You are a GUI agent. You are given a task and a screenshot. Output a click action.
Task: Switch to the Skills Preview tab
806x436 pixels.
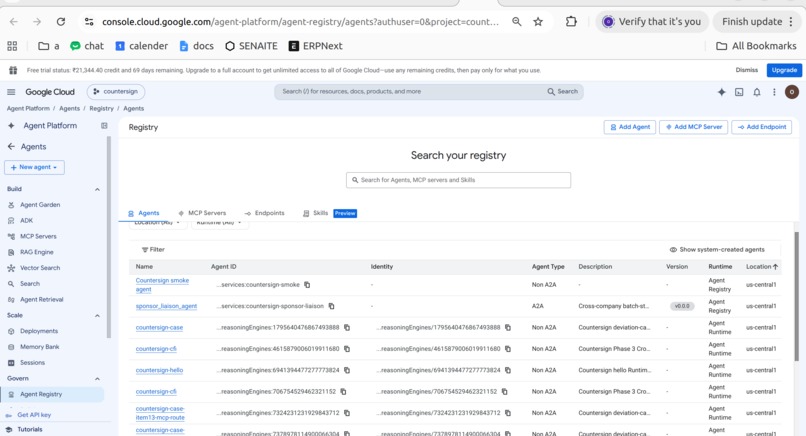pyautogui.click(x=329, y=213)
